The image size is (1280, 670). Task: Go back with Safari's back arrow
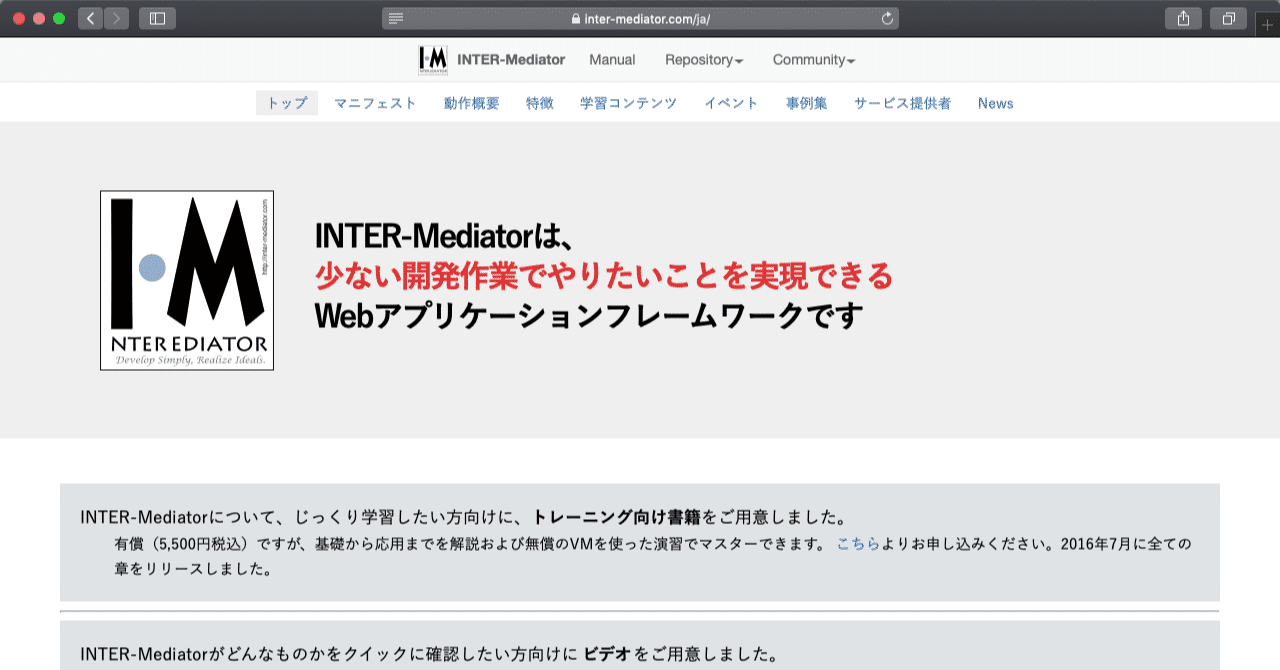(90, 18)
